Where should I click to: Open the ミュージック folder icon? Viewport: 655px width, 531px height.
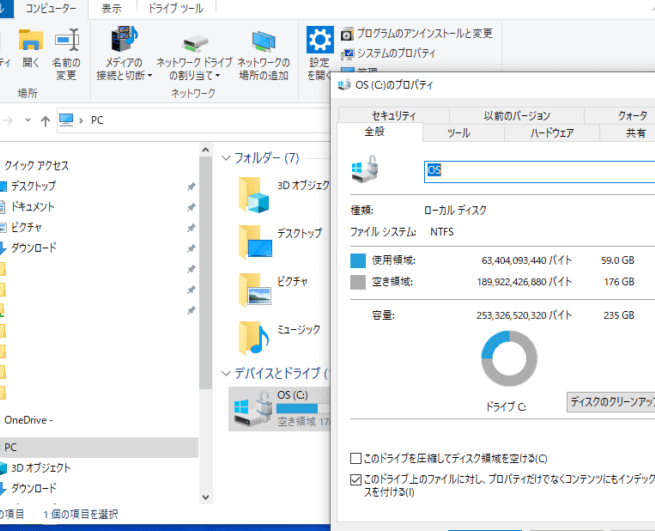(x=256, y=338)
